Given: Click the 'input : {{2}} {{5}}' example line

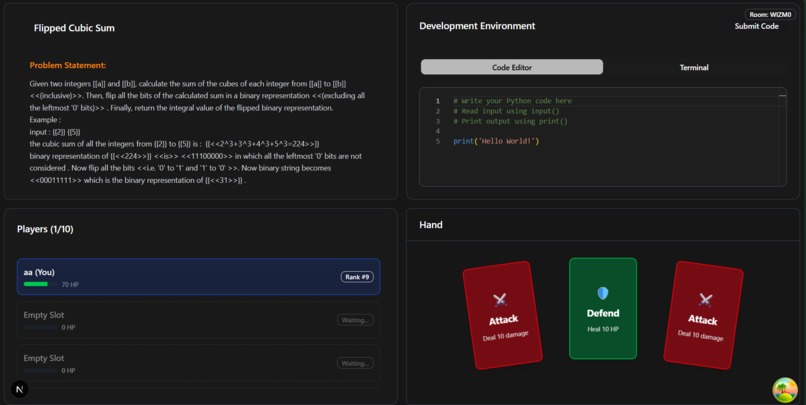Looking at the screenshot, I should (x=55, y=132).
